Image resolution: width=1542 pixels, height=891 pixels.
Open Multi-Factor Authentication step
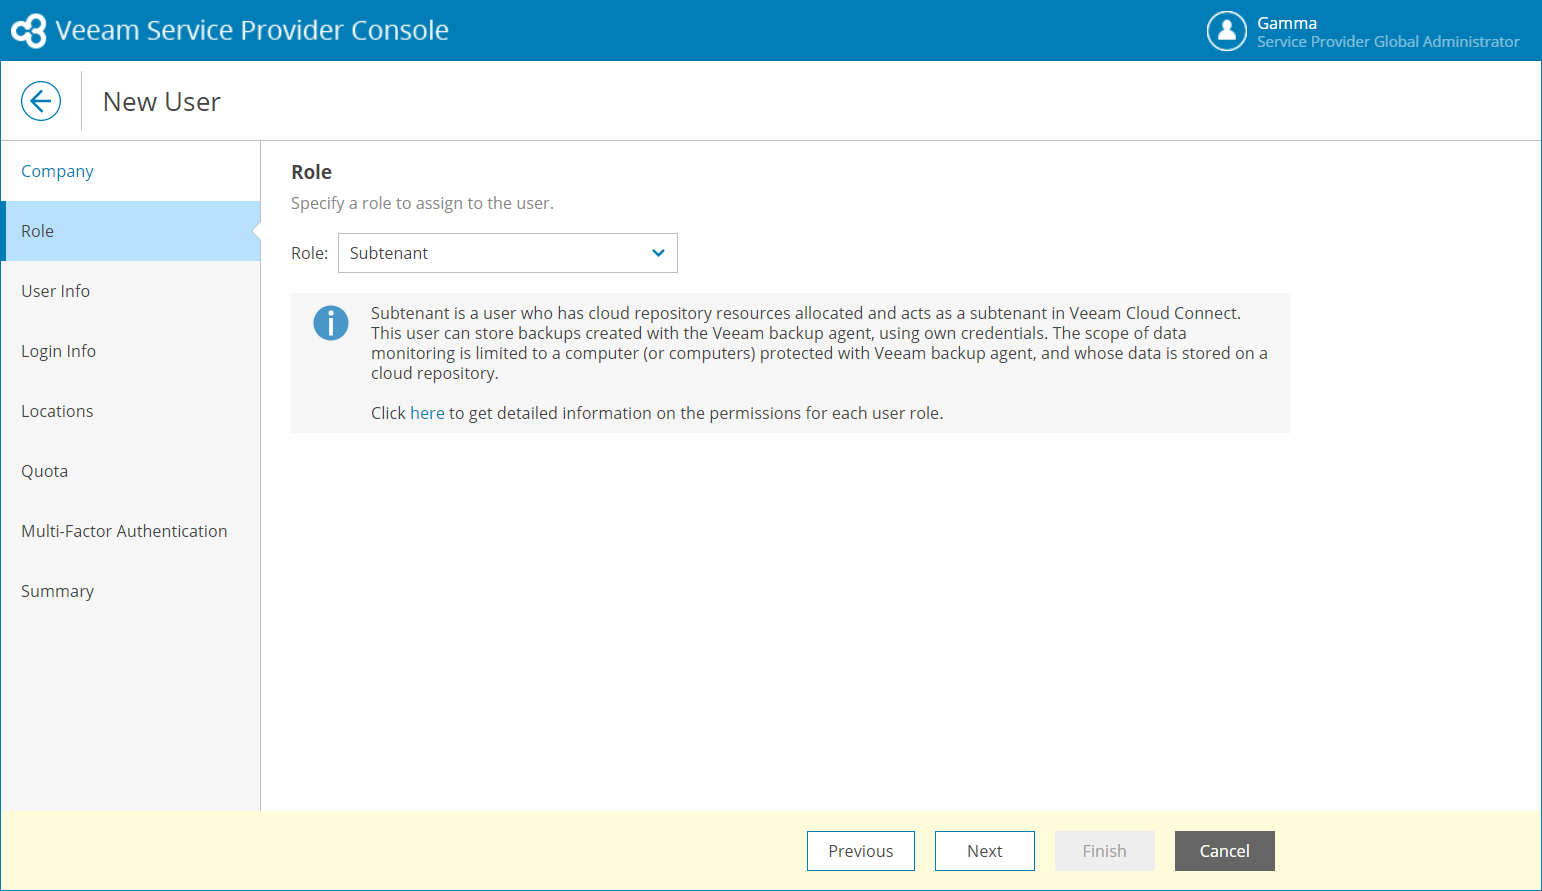[x=124, y=531]
